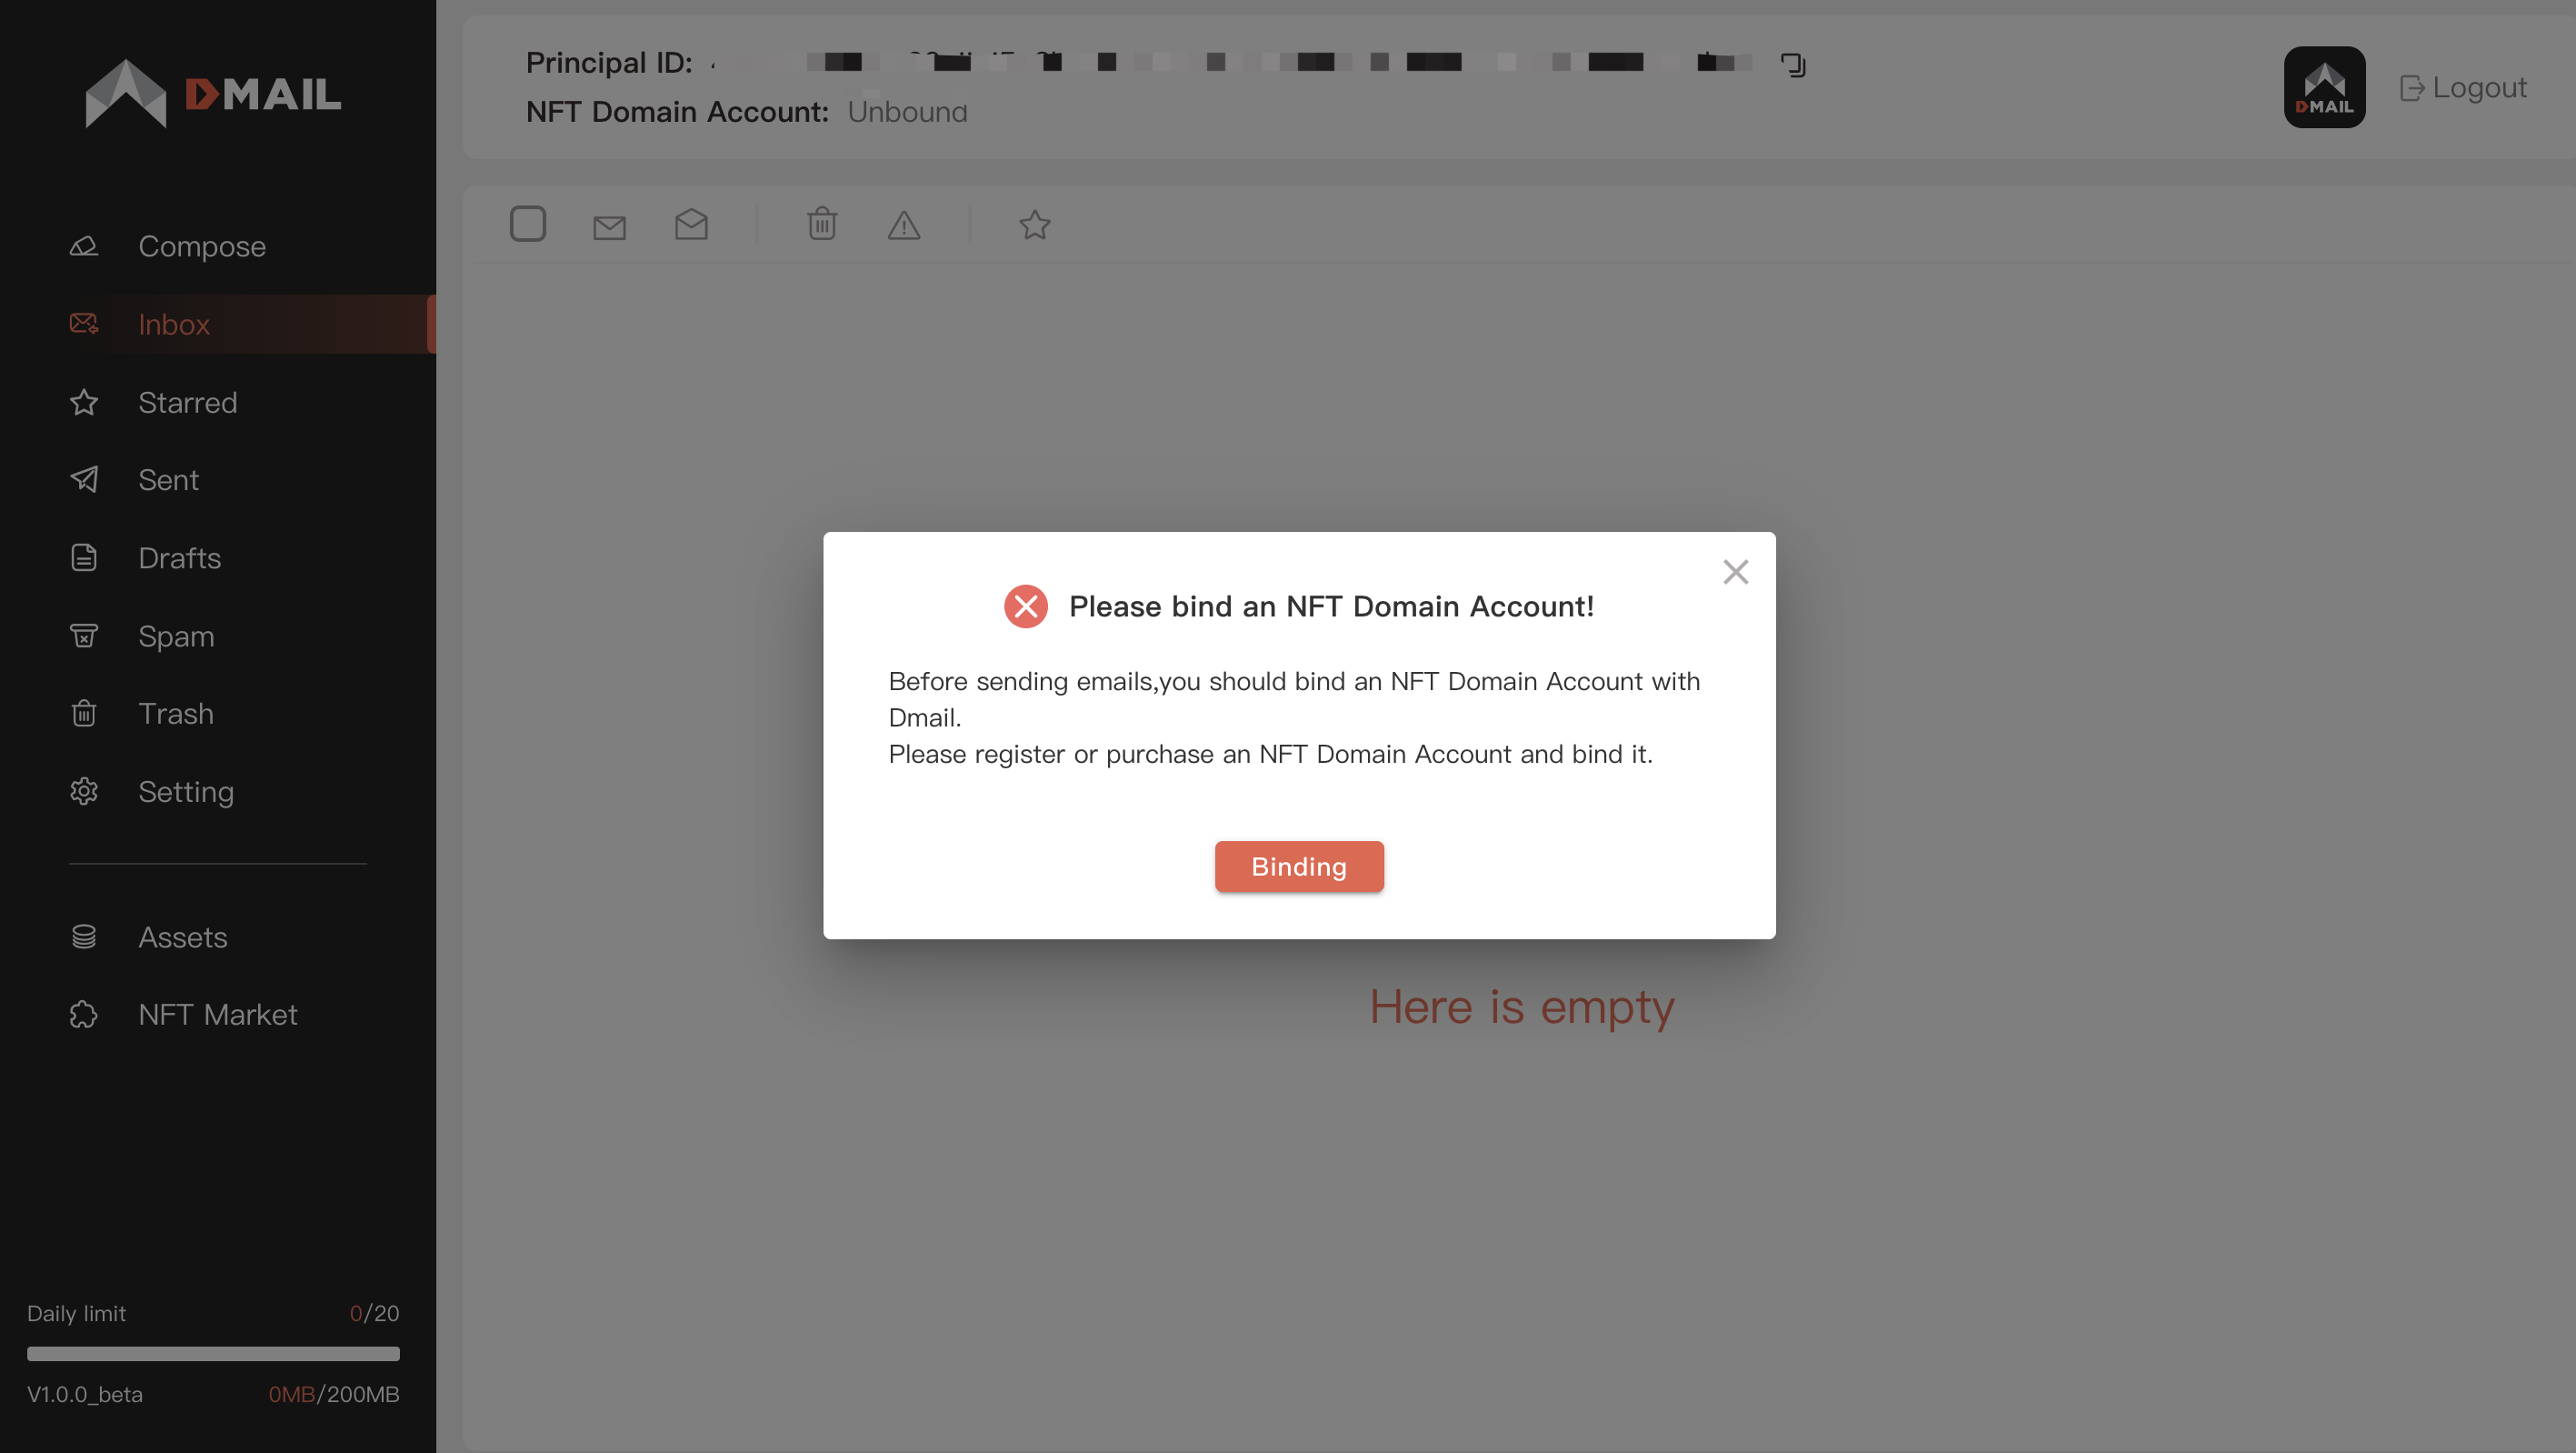Click the Daily limit progress bar
Viewport: 2576px width, 1453px height.
click(213, 1354)
